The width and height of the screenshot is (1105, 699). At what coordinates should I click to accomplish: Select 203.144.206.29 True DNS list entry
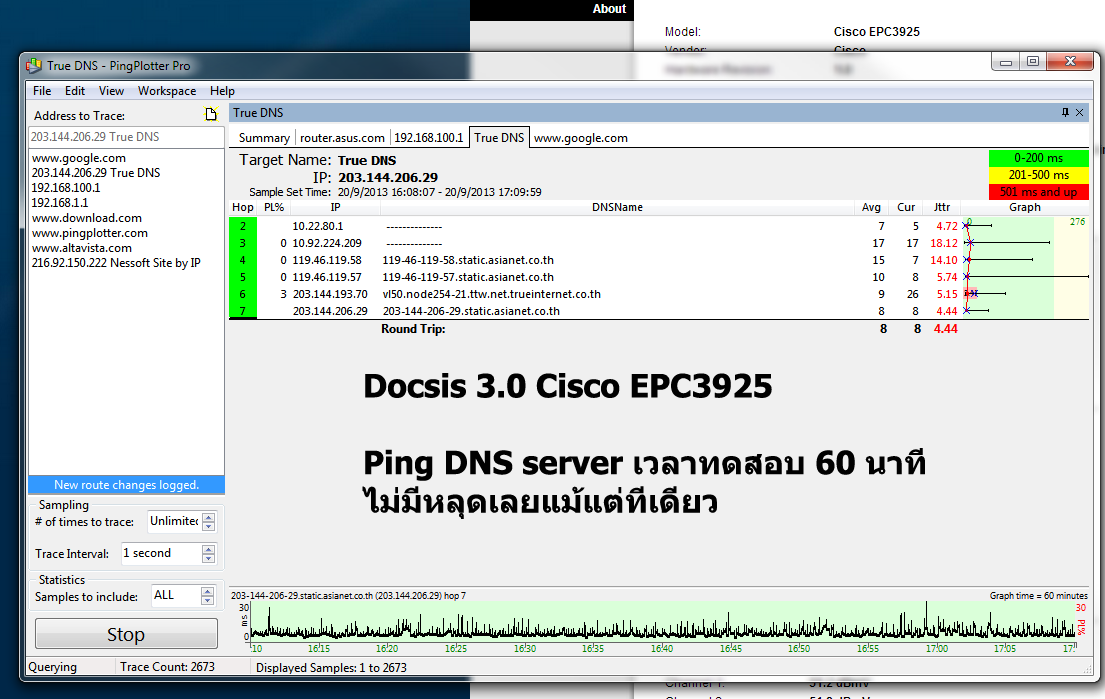[96, 173]
